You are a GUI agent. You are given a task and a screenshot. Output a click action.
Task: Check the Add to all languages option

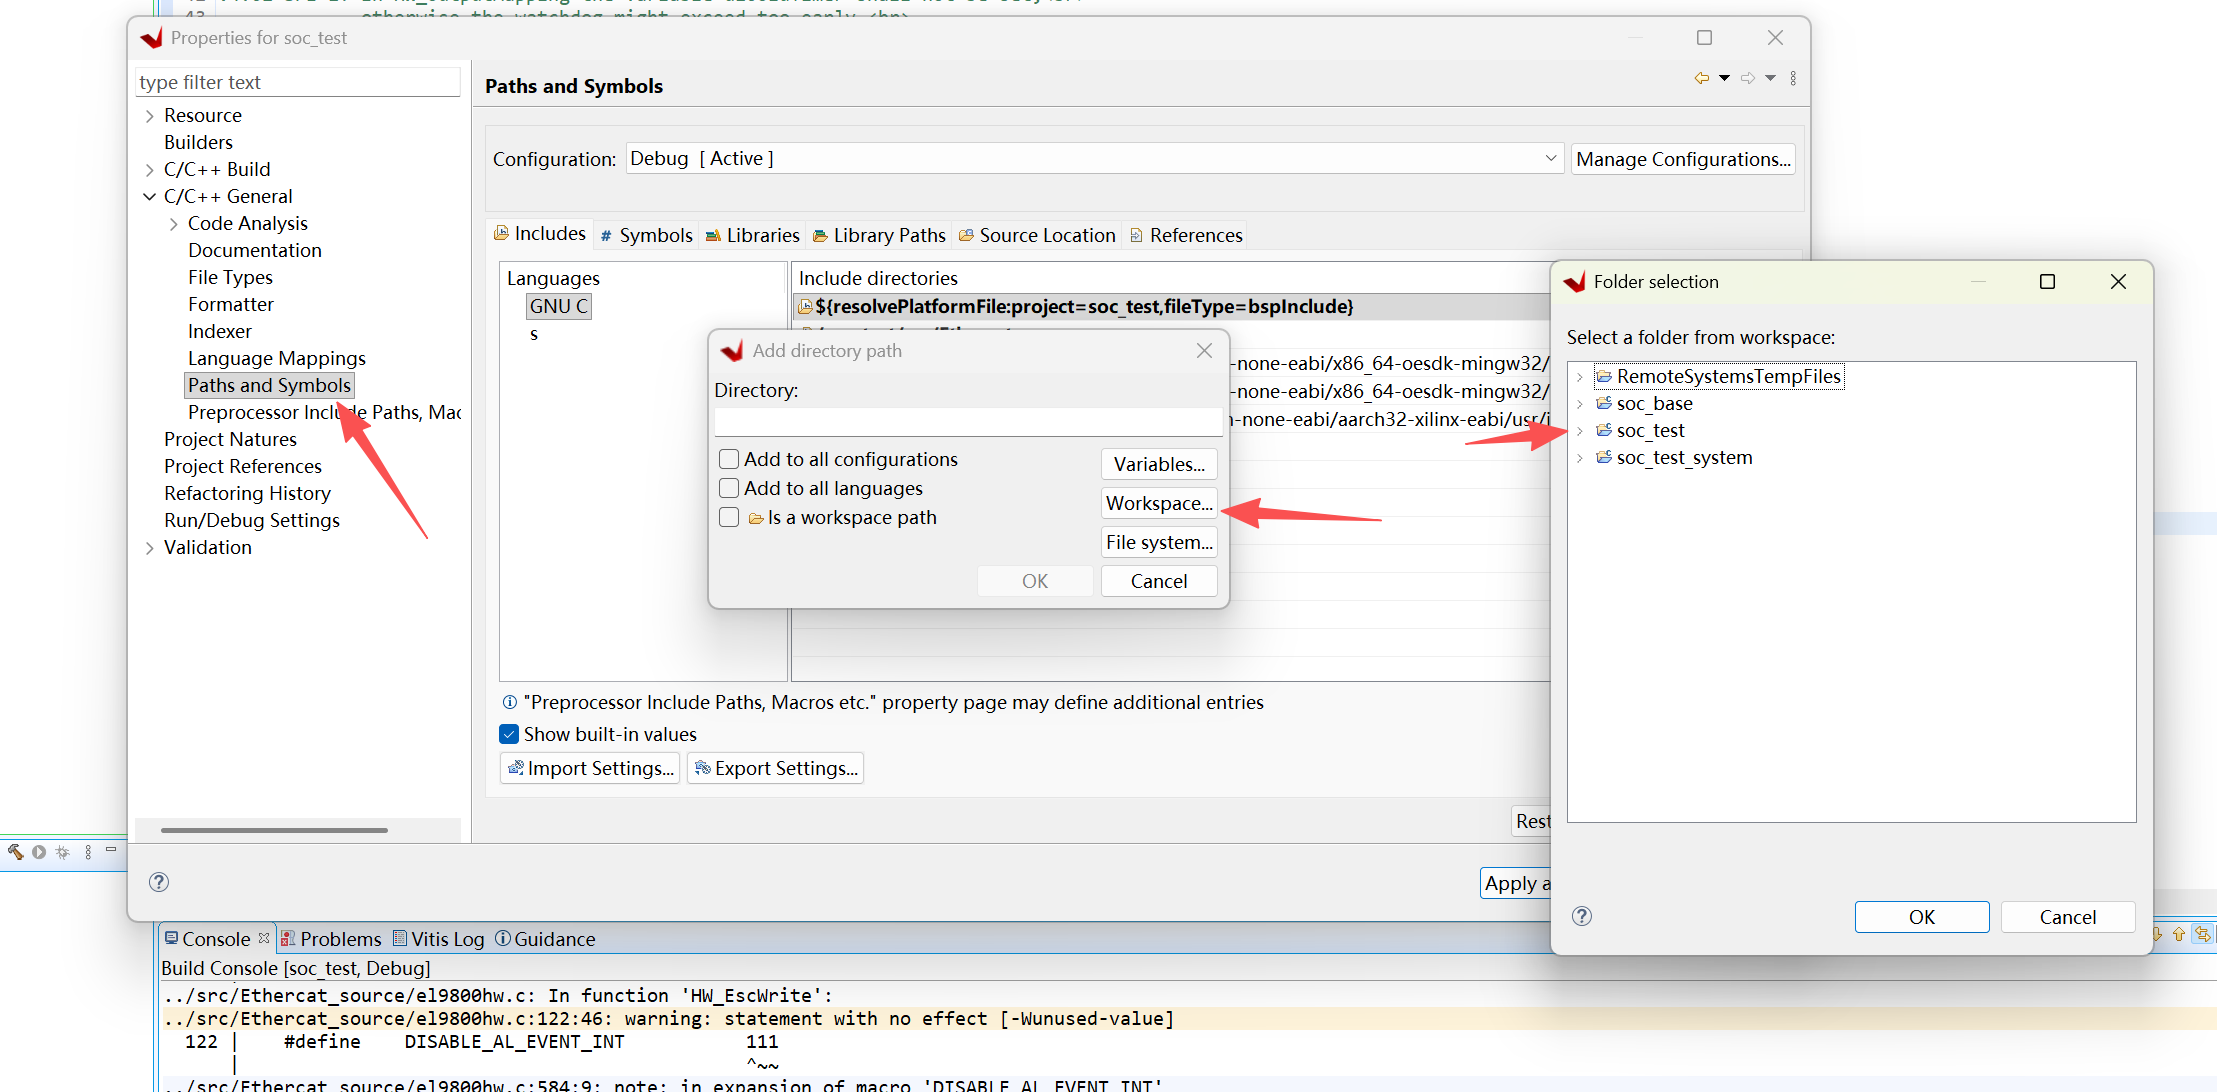click(x=729, y=488)
